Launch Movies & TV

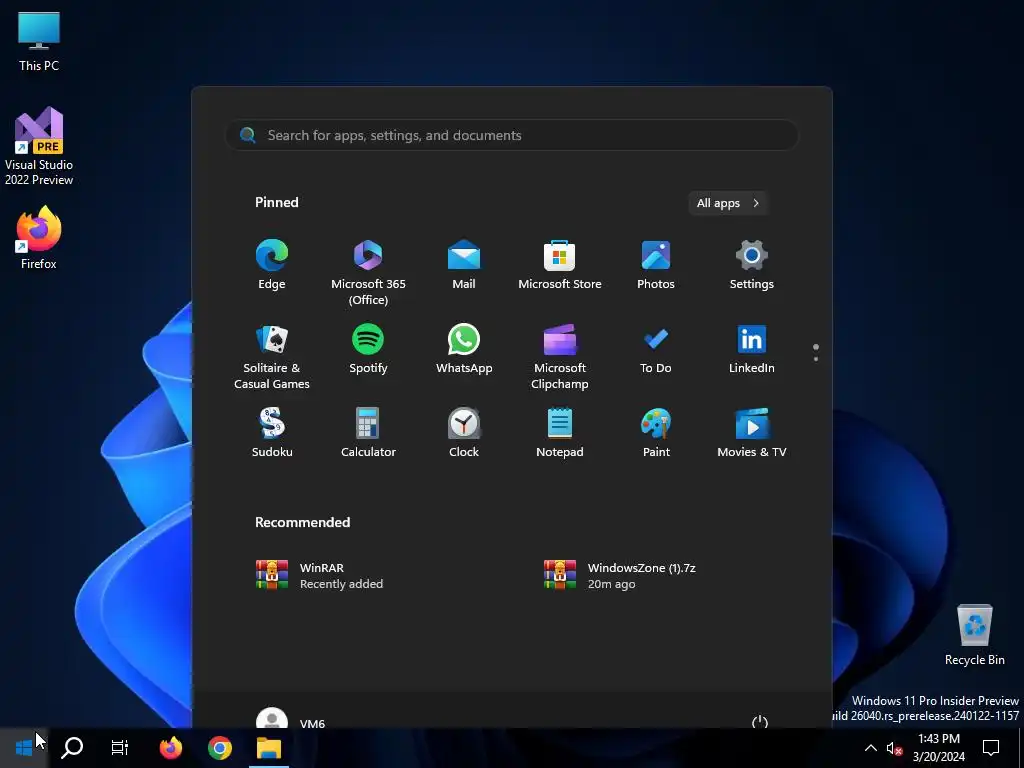pos(752,432)
